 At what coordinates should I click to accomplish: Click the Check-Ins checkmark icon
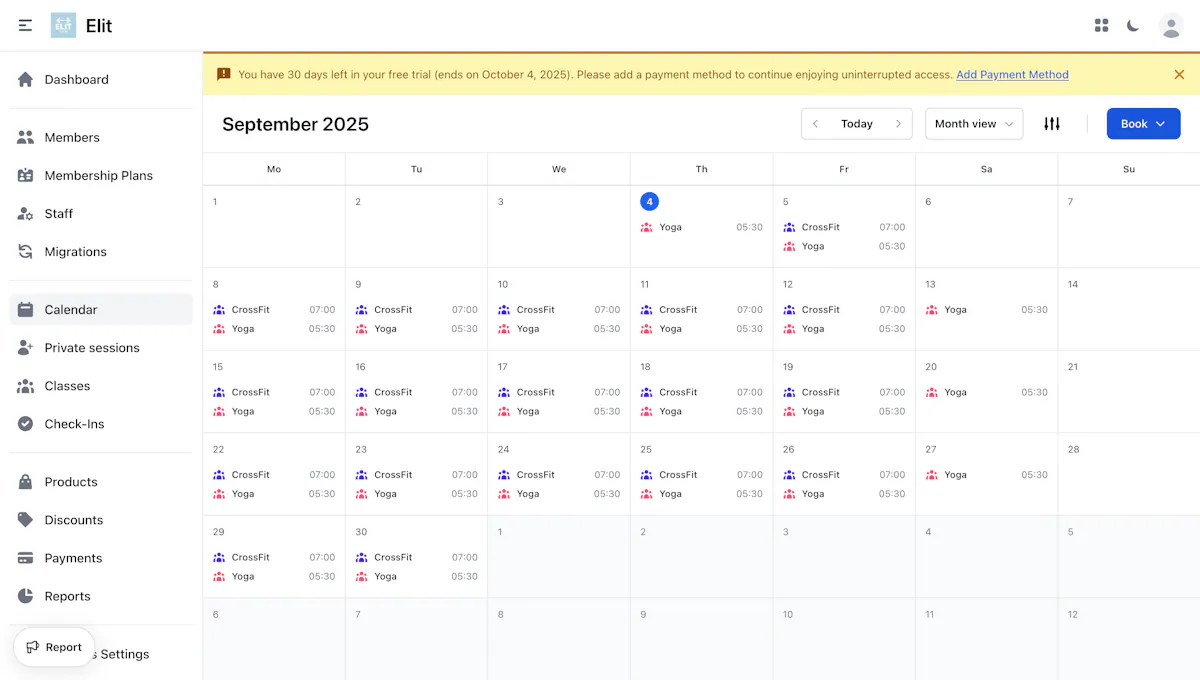click(26, 424)
